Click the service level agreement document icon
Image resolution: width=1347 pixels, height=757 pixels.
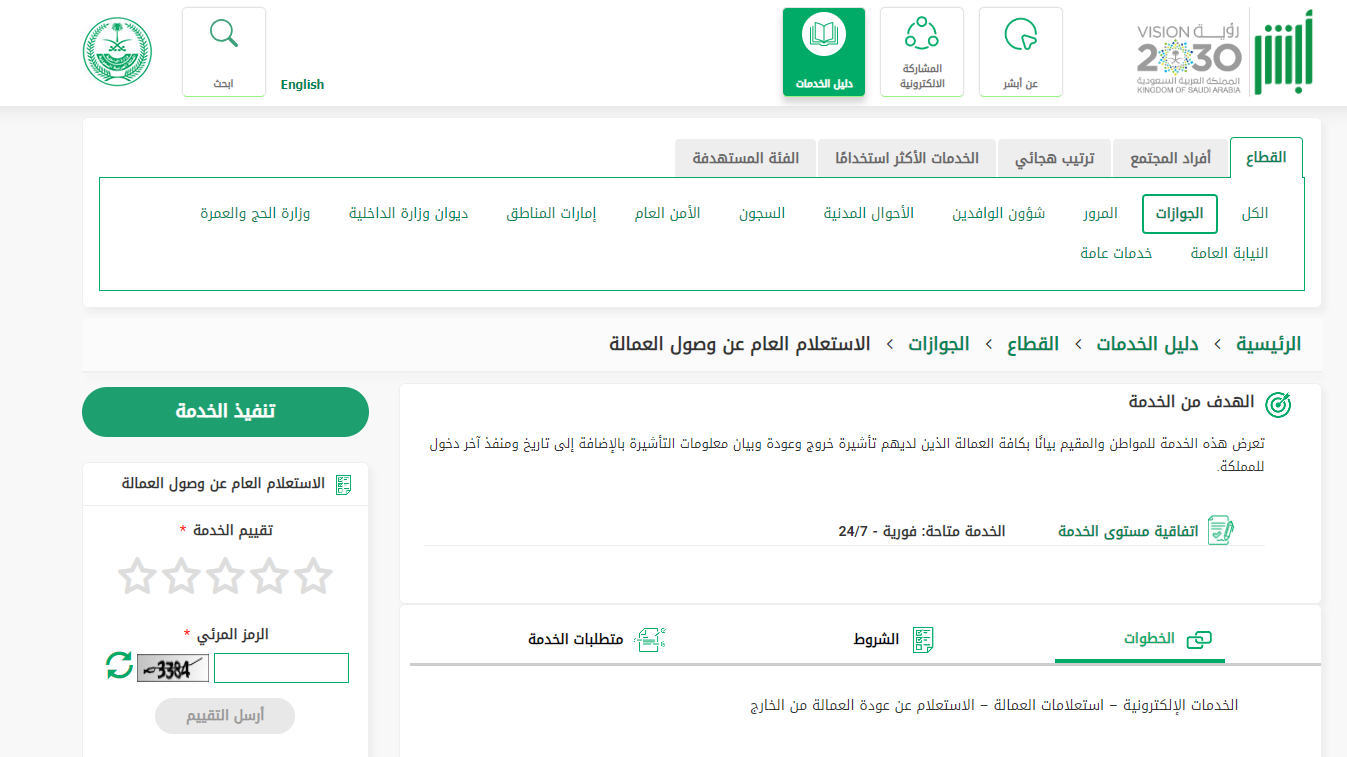pyautogui.click(x=1221, y=531)
